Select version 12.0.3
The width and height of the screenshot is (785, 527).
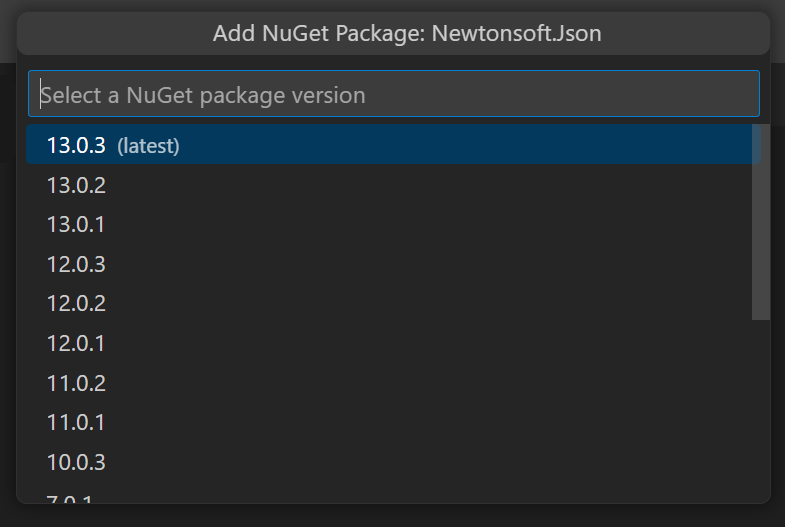[x=76, y=264]
